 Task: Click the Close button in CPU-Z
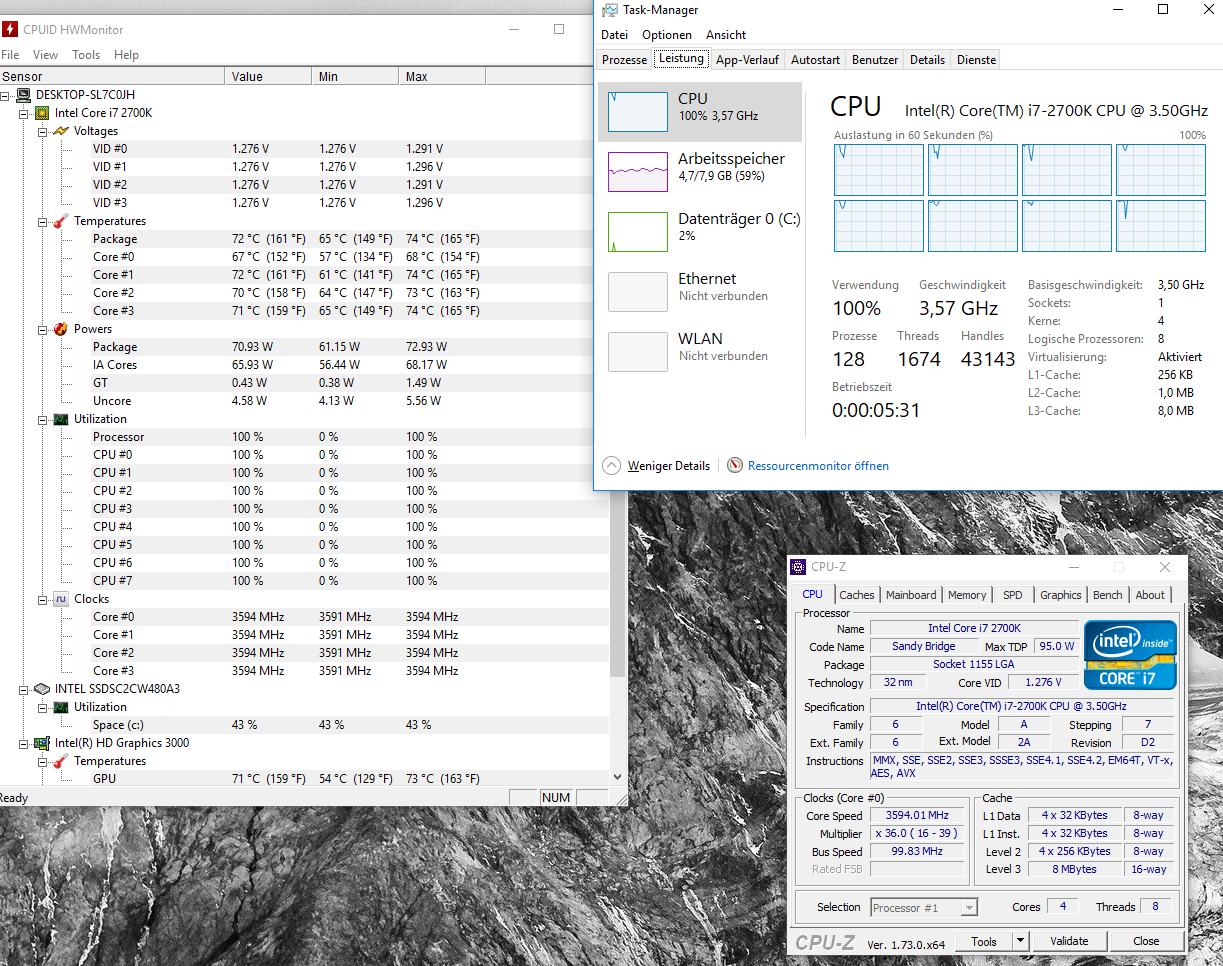click(1146, 941)
